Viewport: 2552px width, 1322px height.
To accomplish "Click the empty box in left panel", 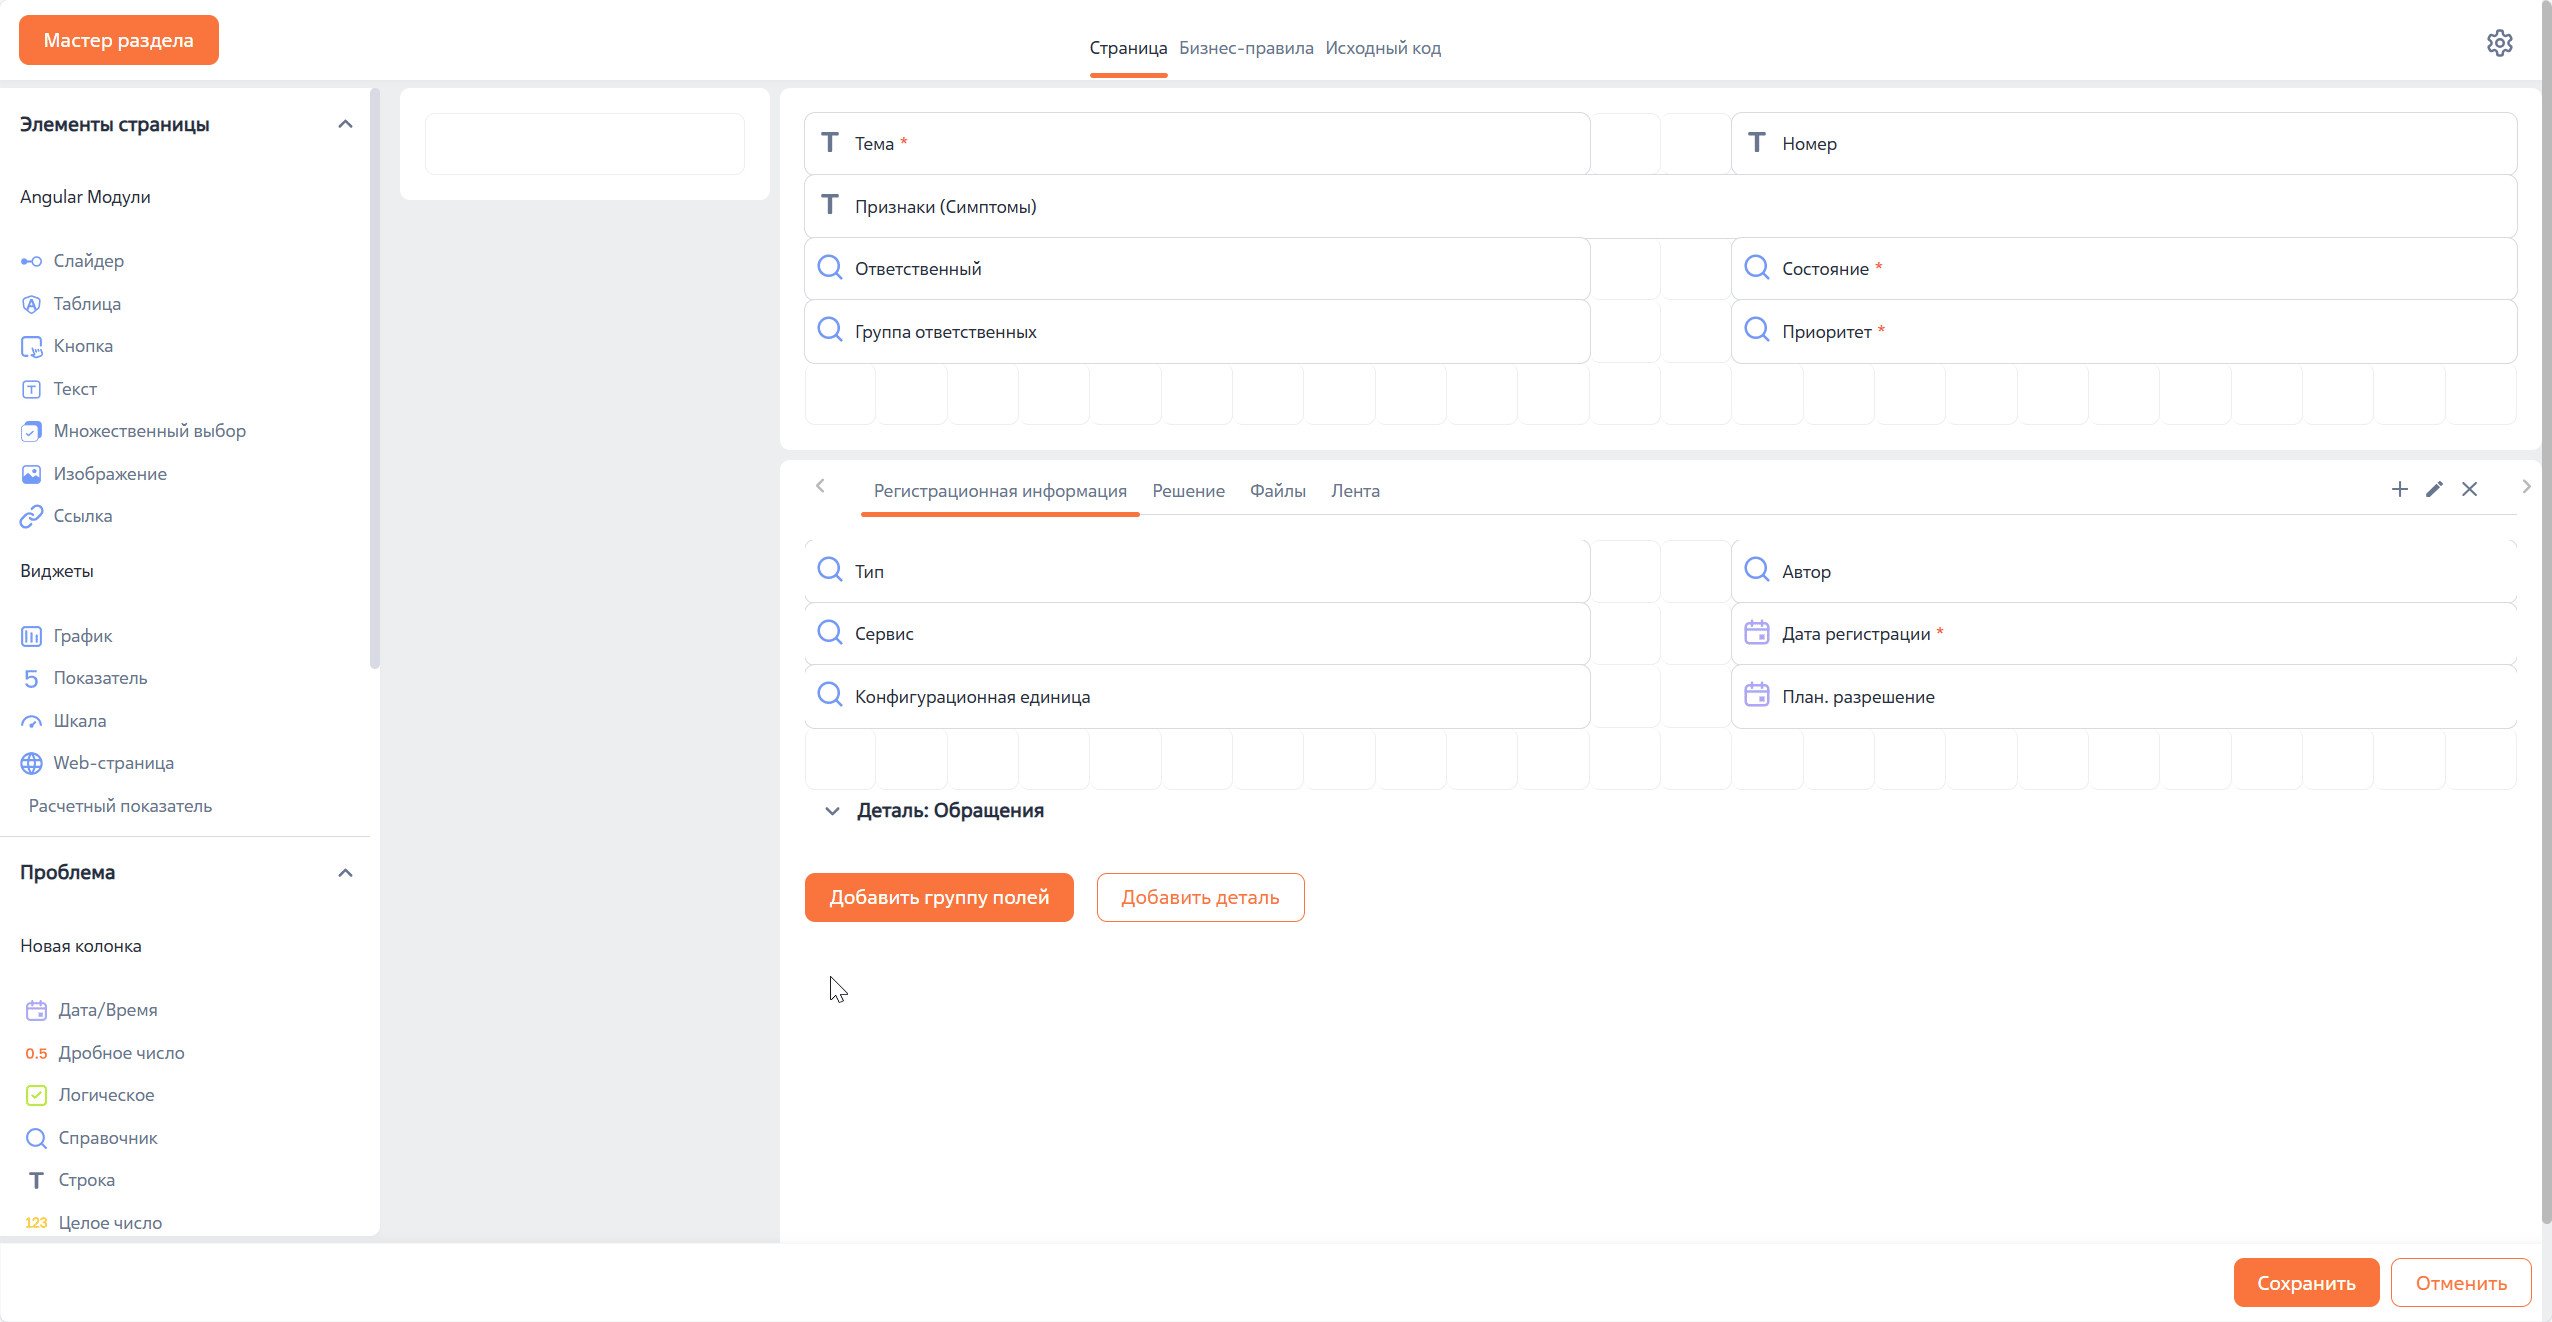I will [584, 144].
